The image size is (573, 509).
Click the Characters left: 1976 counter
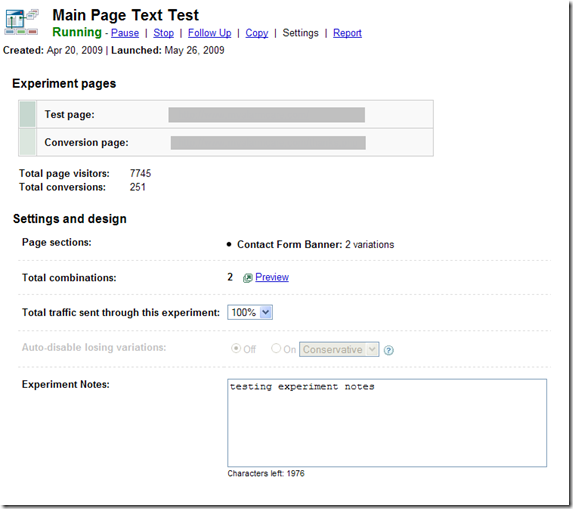coord(266,474)
